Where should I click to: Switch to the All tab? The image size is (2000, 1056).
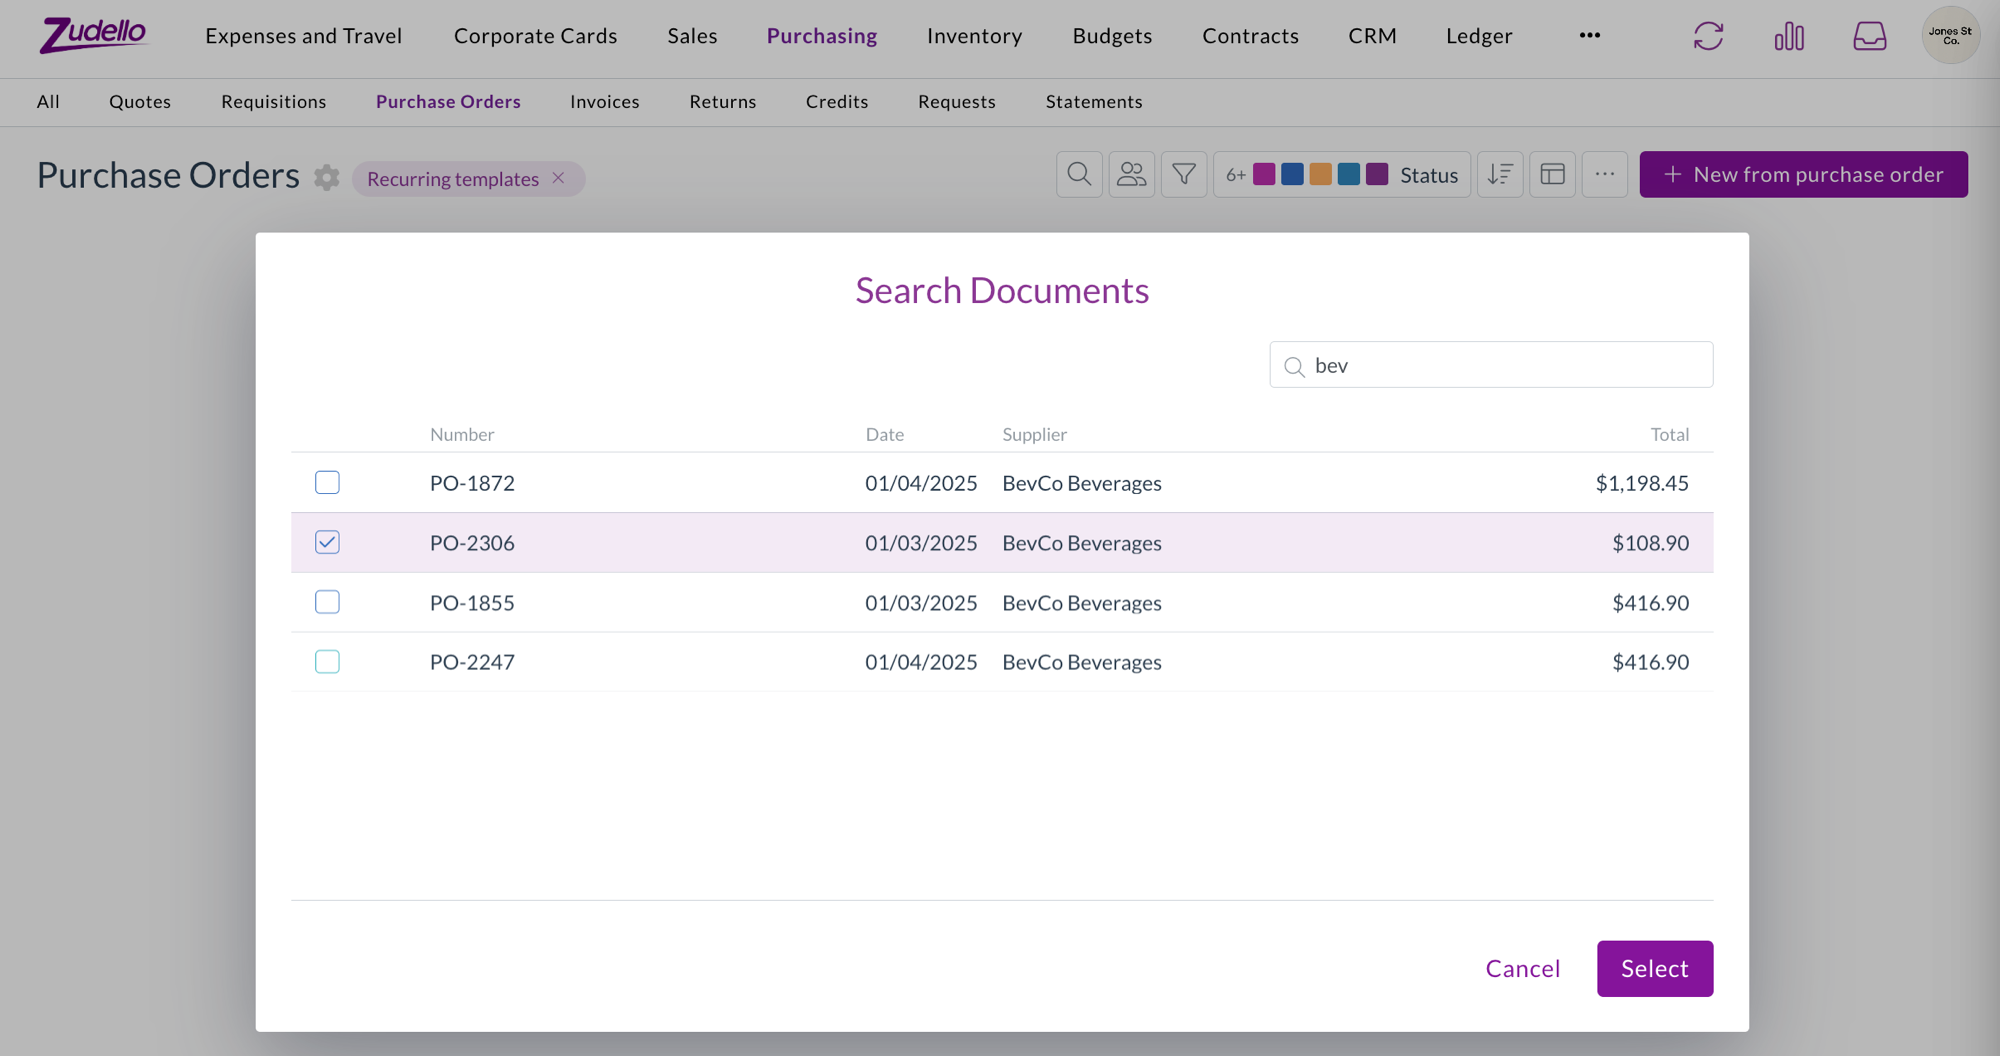[x=48, y=101]
